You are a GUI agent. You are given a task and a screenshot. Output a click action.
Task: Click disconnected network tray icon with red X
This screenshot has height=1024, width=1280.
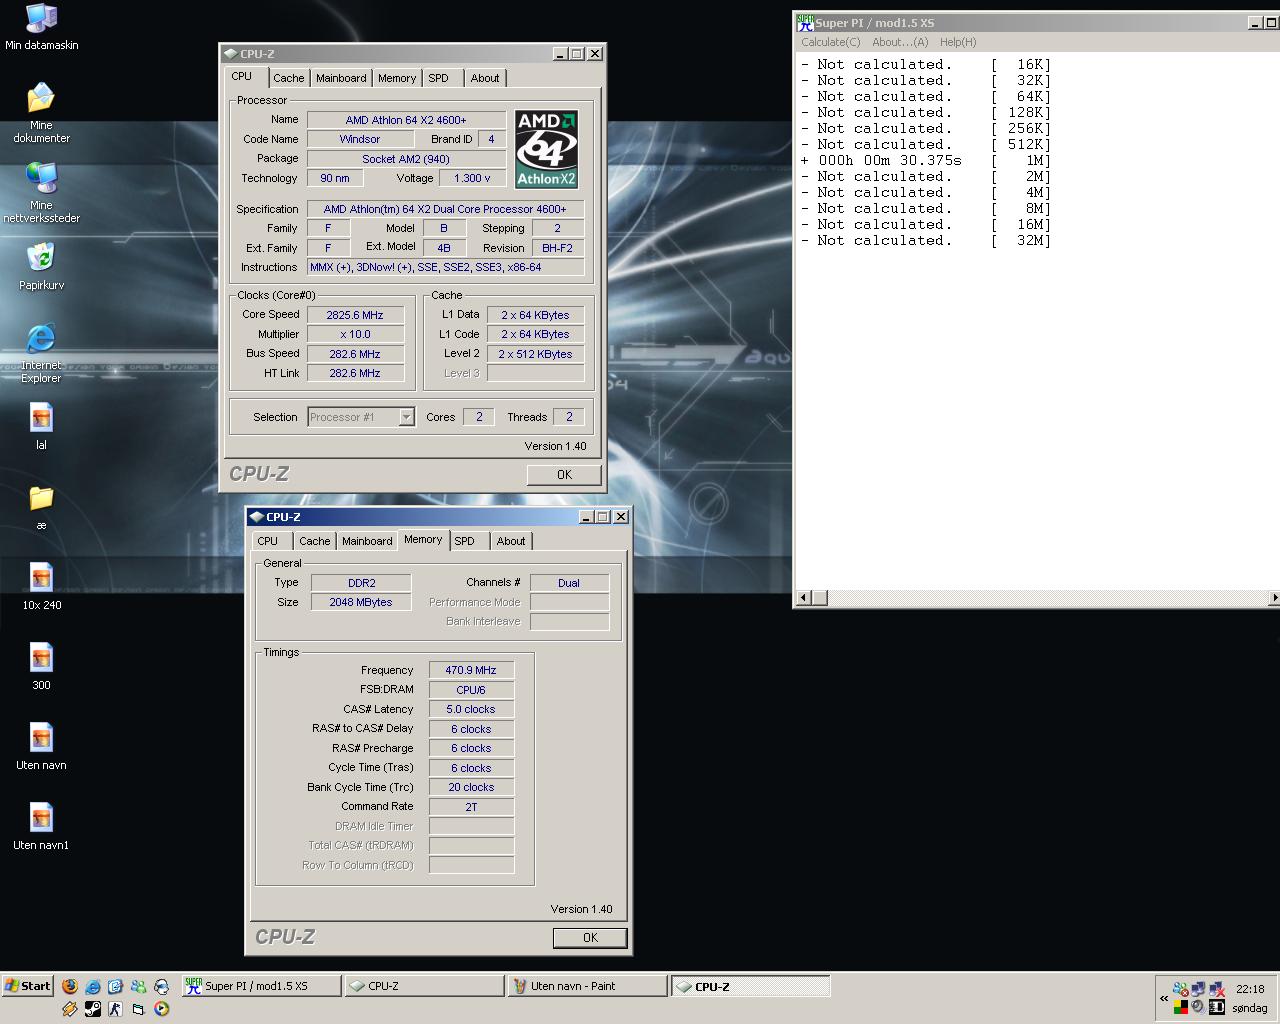click(x=1217, y=990)
